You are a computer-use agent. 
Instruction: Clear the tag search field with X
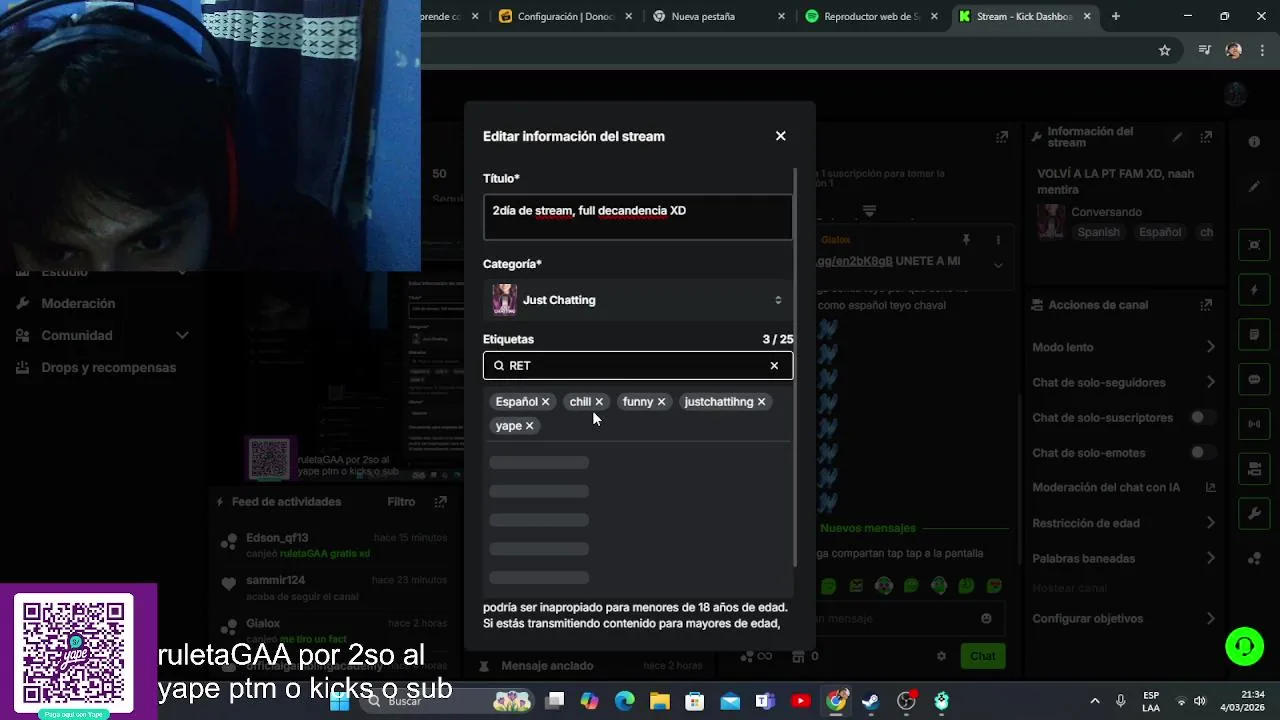tap(774, 366)
